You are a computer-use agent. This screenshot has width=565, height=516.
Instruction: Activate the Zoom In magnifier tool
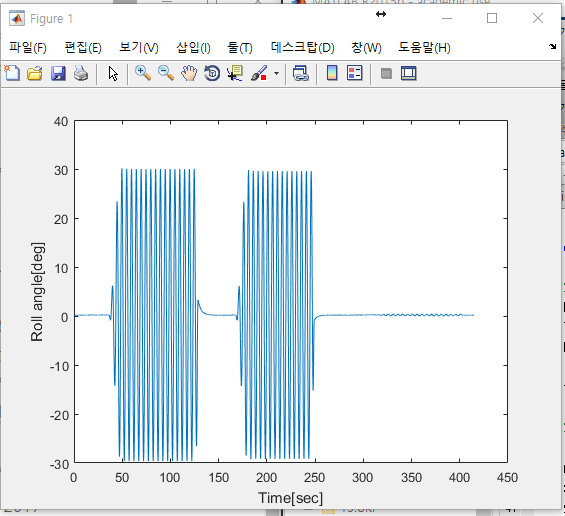143,73
